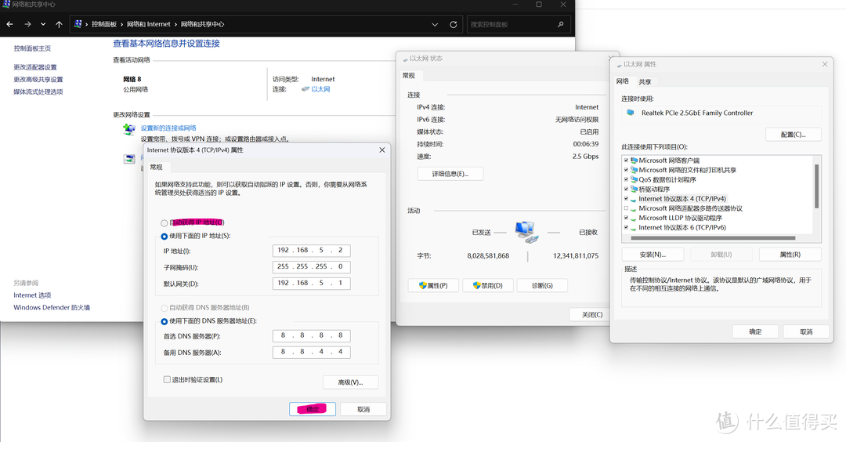This screenshot has width=848, height=463.
Task: Confirm Ethernet properties with 确定
Action: click(x=755, y=332)
